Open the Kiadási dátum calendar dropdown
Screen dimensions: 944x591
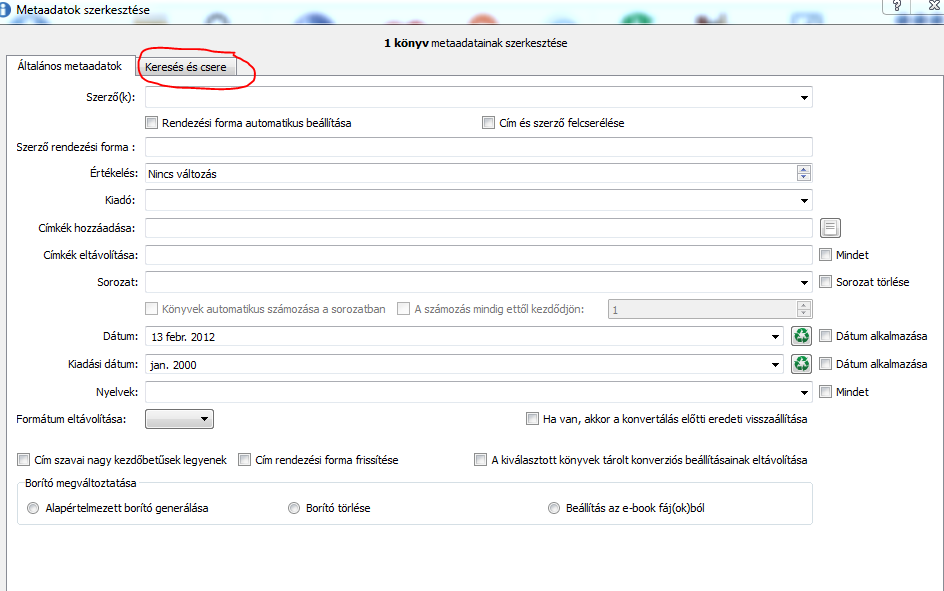775,364
